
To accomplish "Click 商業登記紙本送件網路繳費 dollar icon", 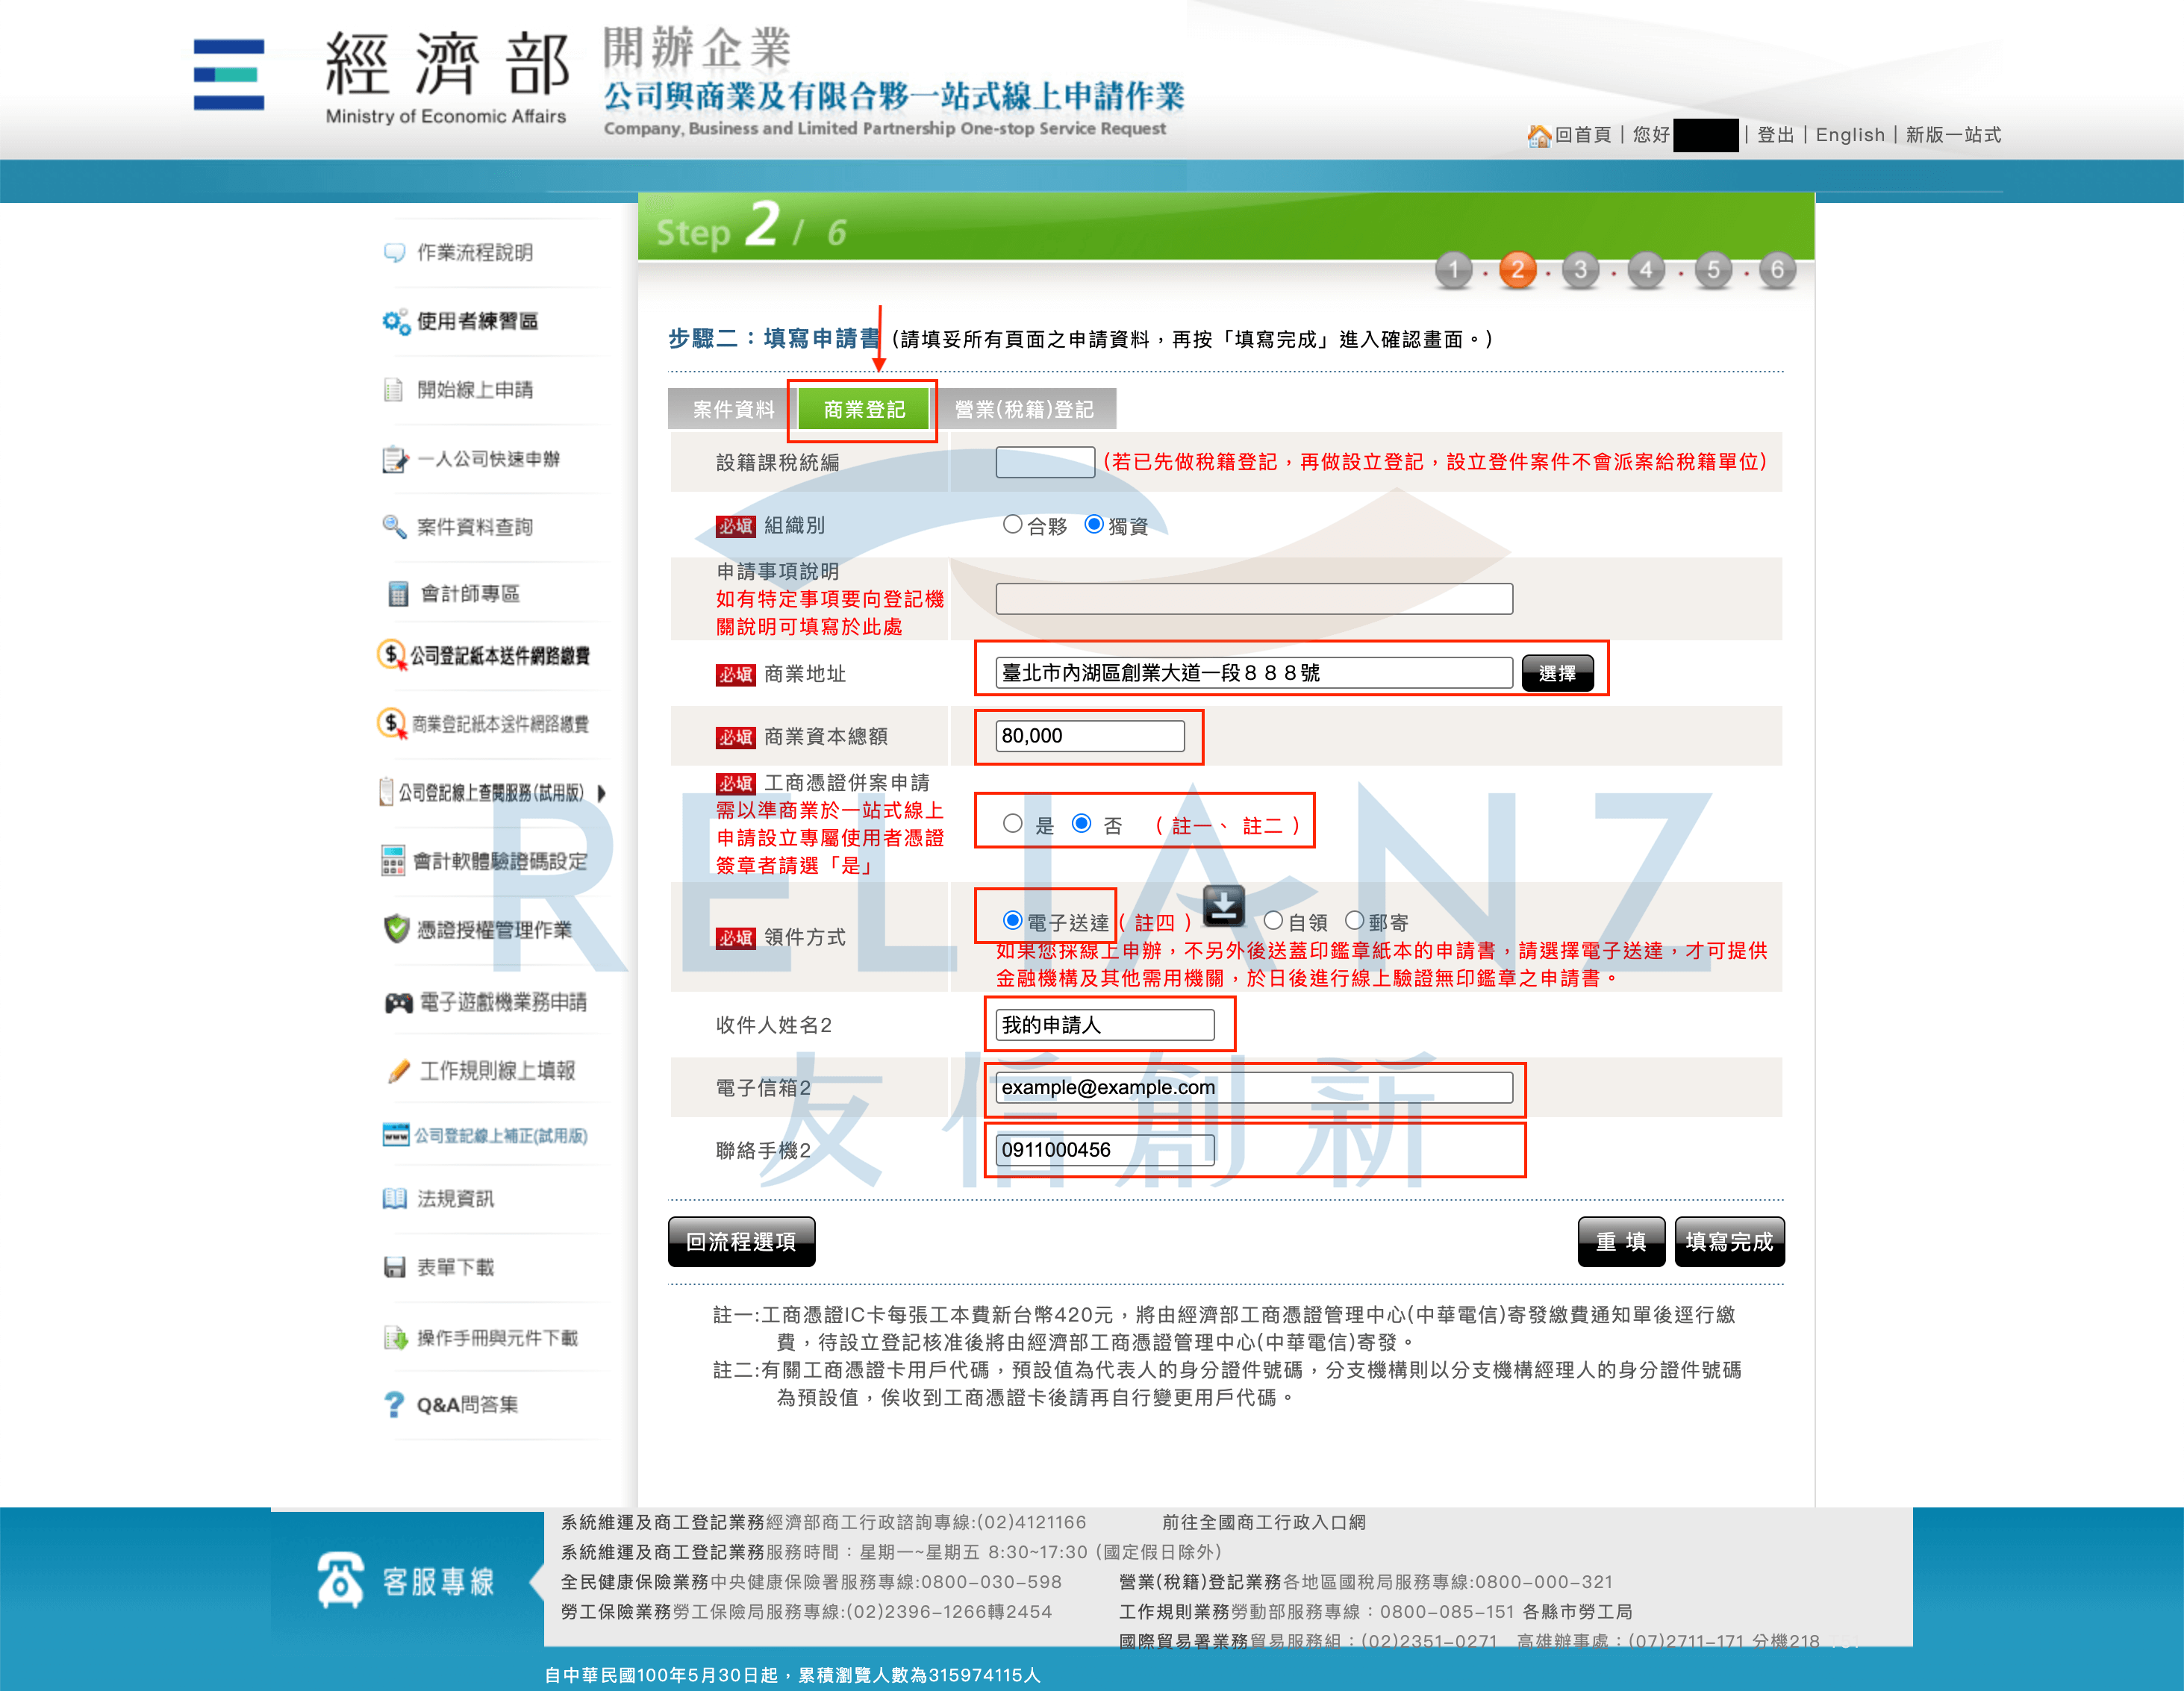I will pos(391,723).
